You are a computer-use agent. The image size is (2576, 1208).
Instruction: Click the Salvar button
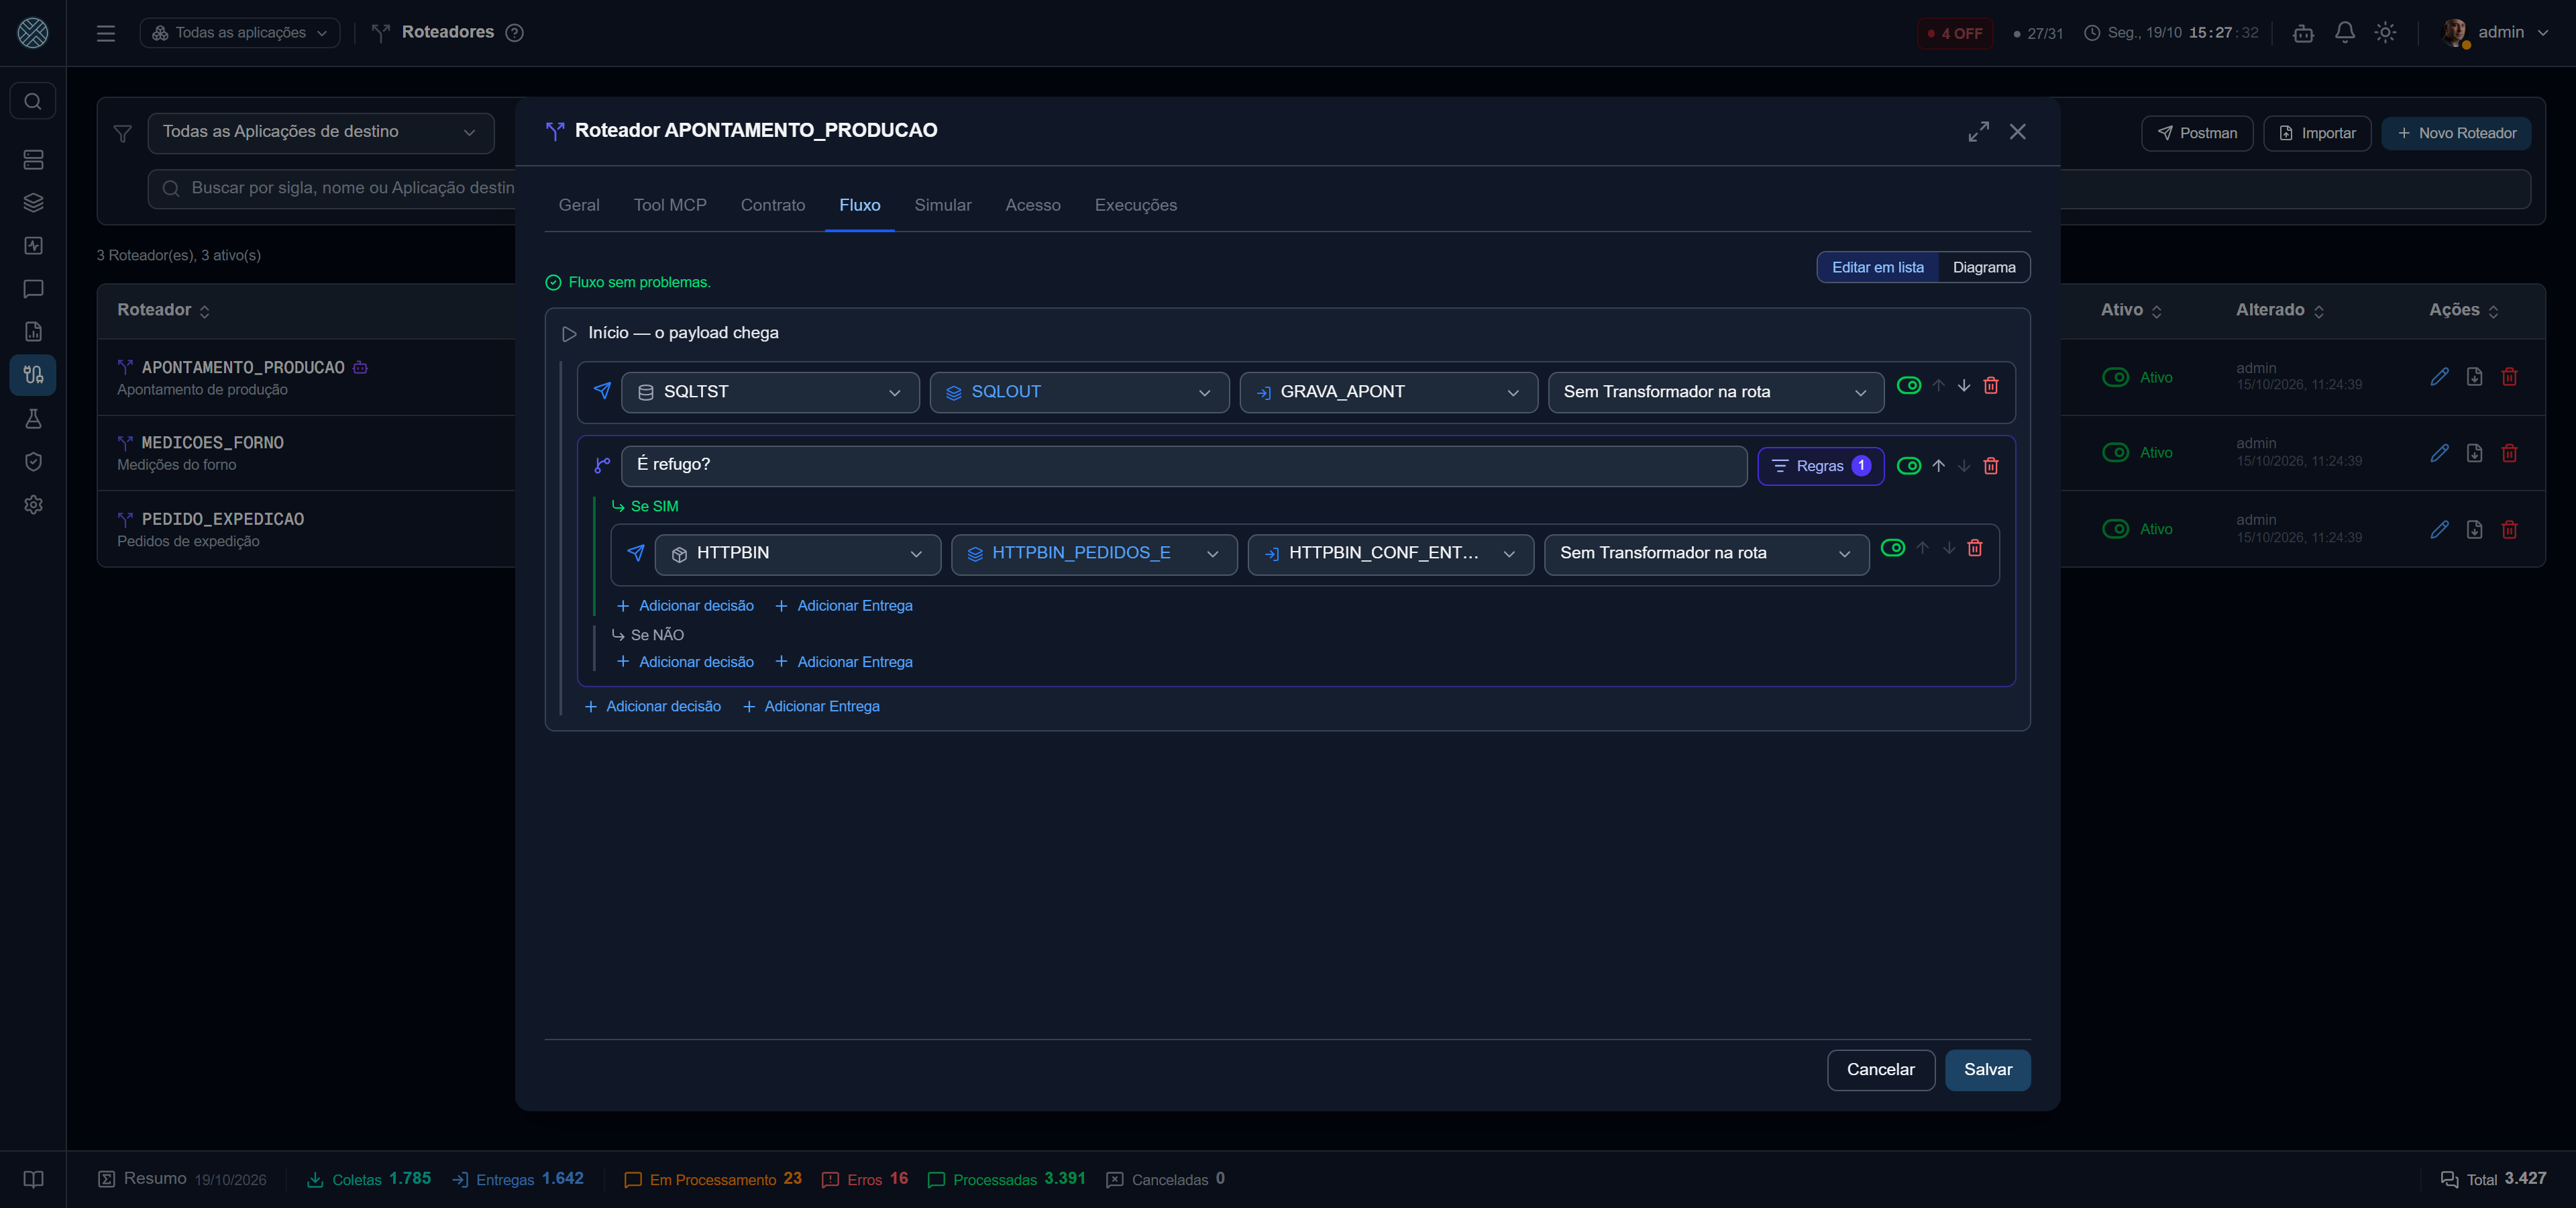(1987, 1070)
